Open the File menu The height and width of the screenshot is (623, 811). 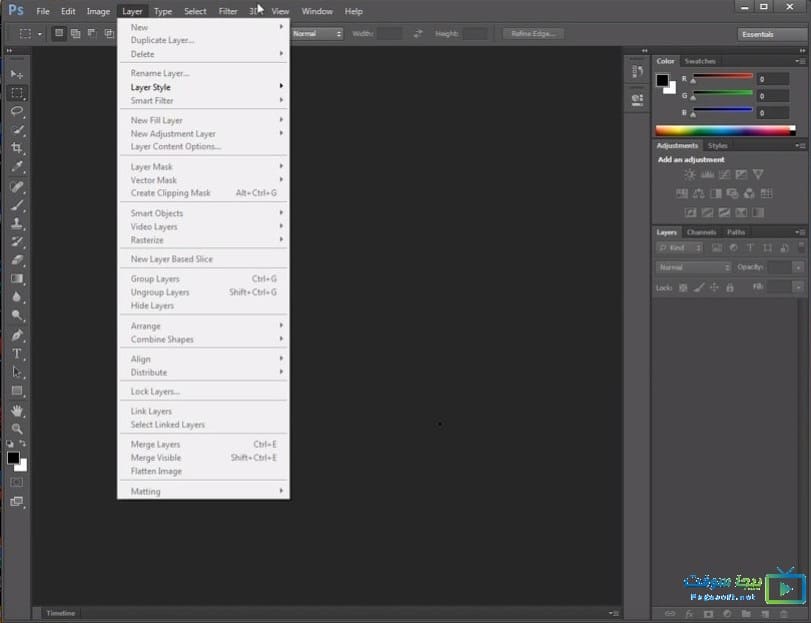coord(43,11)
